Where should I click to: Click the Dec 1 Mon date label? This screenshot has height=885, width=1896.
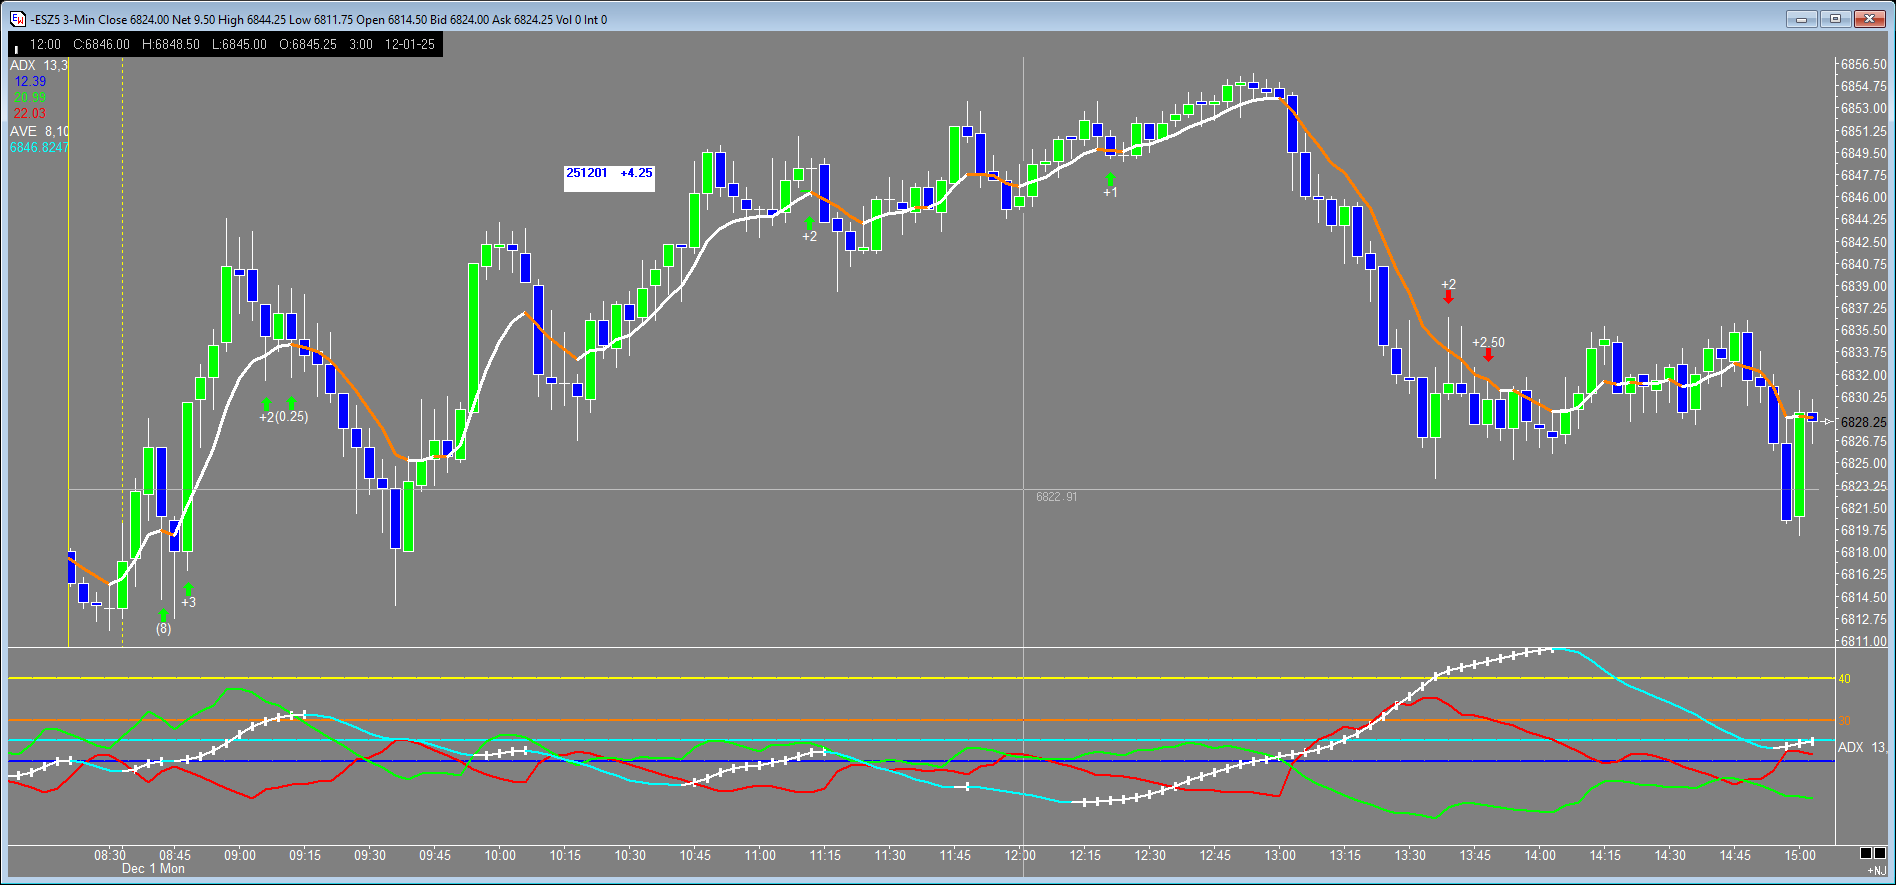pos(153,869)
